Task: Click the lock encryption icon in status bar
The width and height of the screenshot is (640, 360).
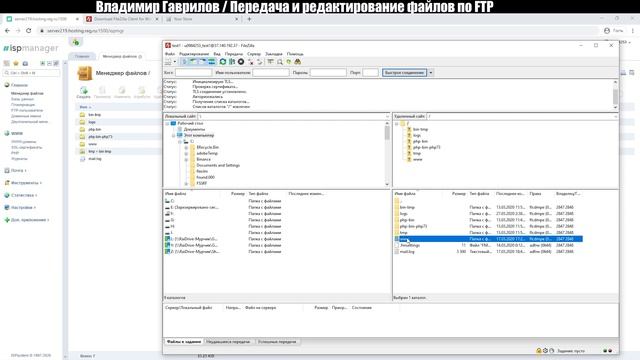Action: [x=538, y=351]
